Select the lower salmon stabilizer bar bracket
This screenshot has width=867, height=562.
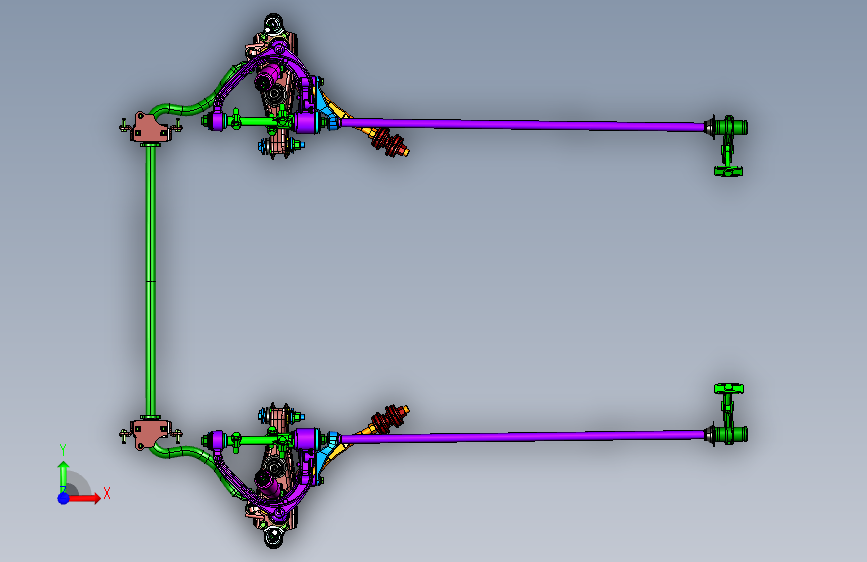[149, 434]
